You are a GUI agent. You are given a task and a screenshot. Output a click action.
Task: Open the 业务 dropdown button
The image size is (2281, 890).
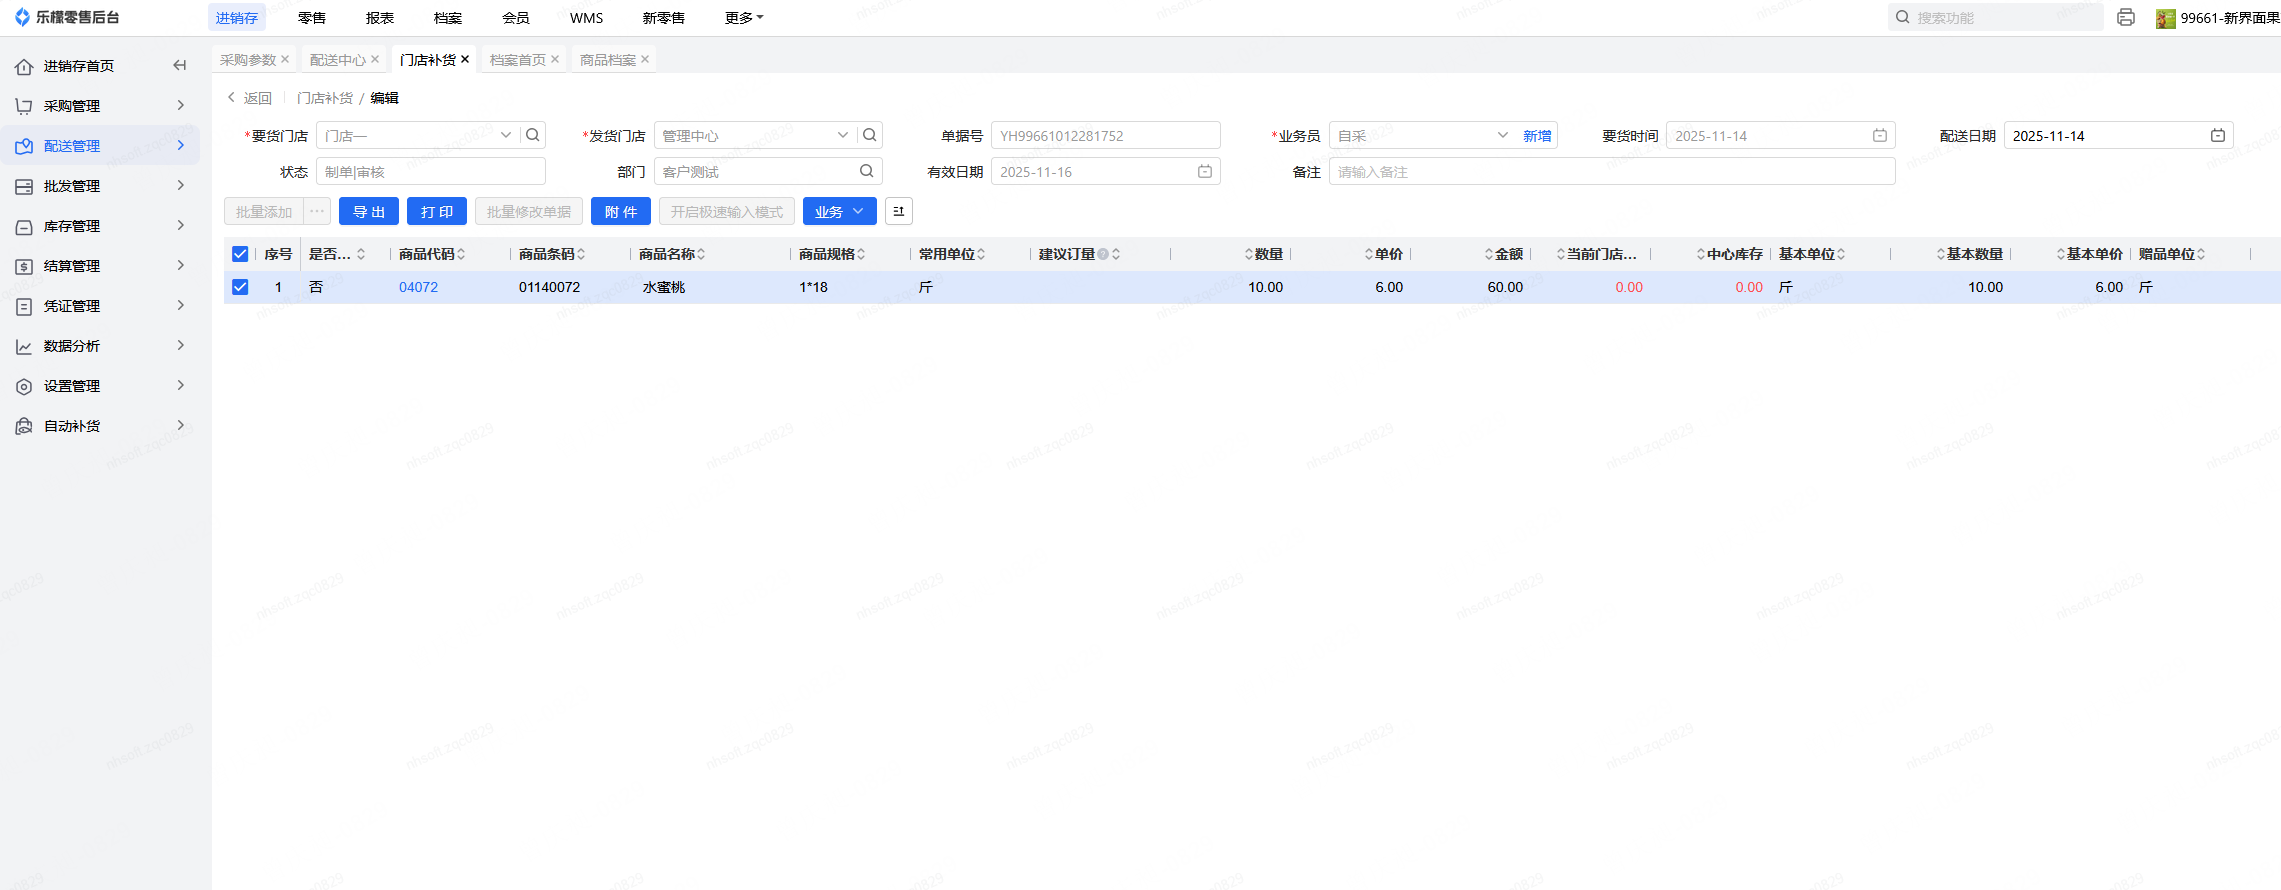[839, 211]
